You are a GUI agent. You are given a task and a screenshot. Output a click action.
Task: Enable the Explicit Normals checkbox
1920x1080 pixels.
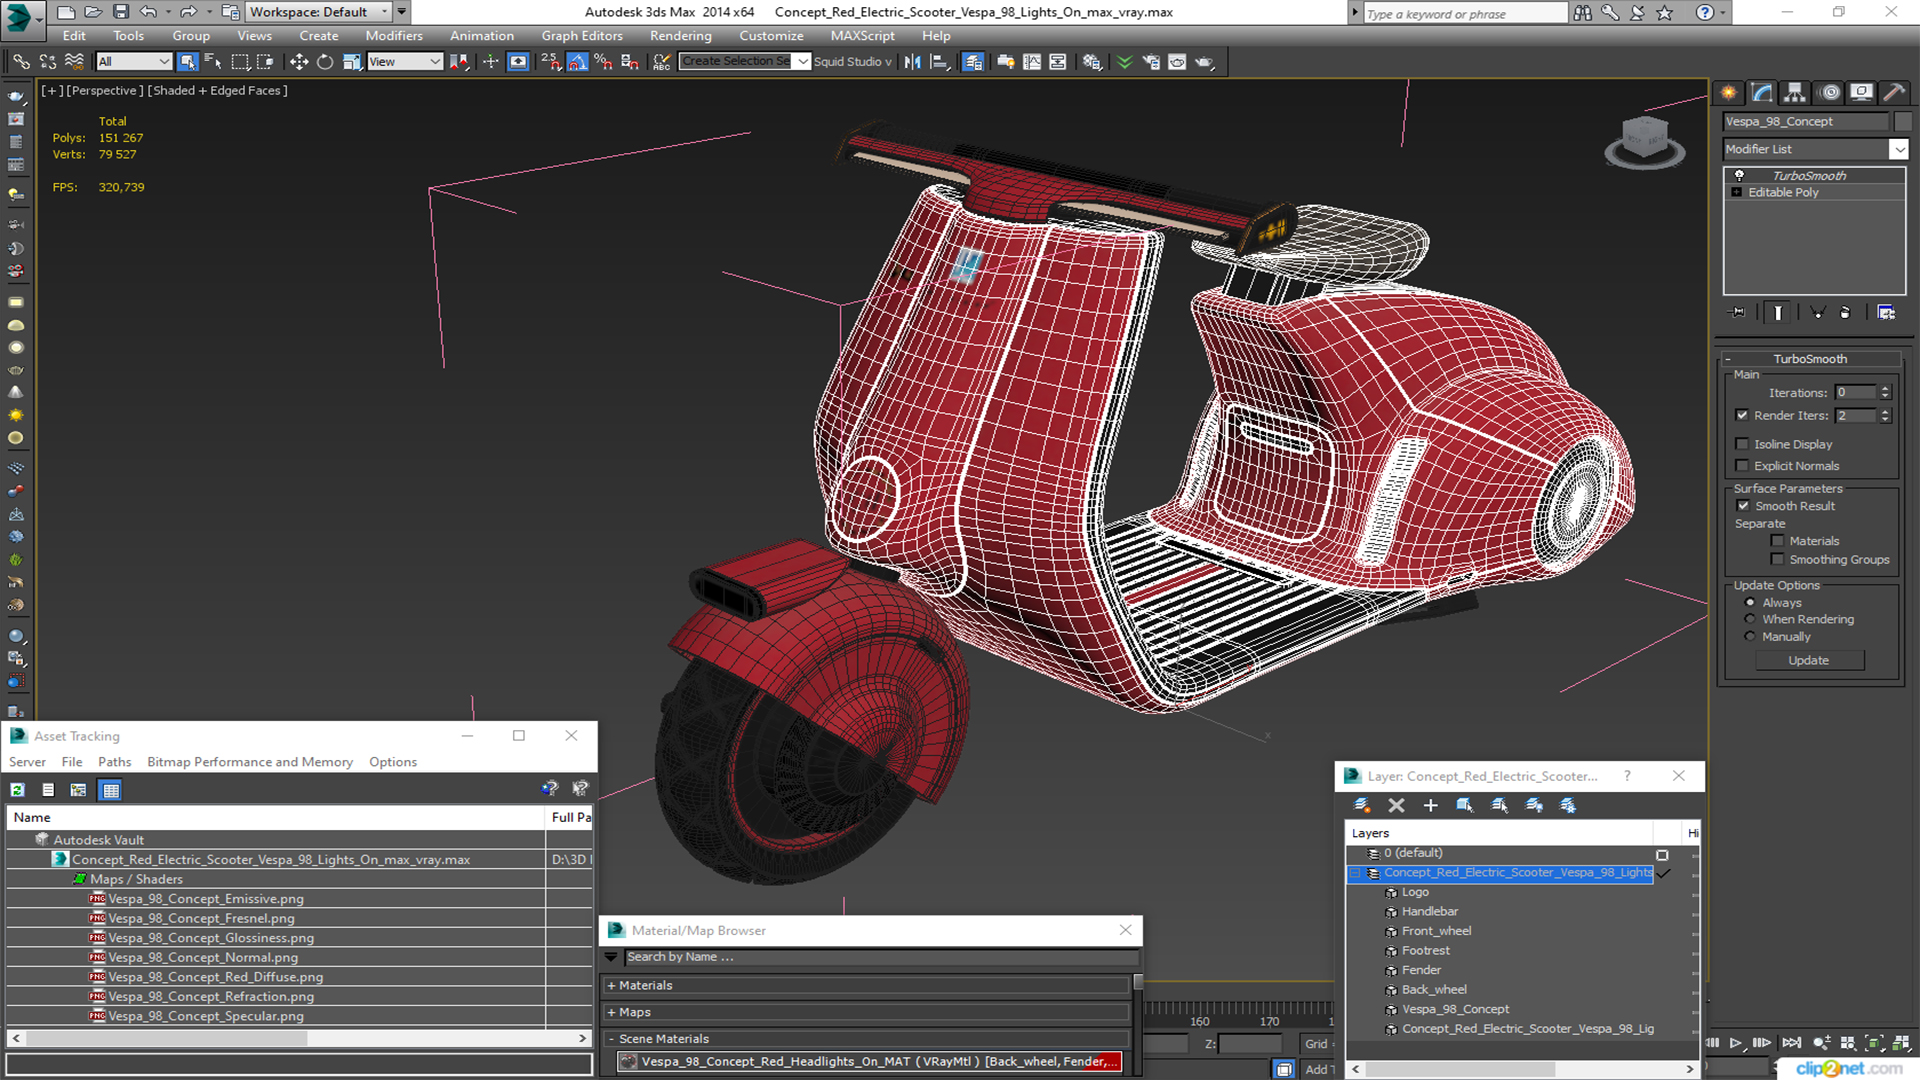tap(1742, 466)
